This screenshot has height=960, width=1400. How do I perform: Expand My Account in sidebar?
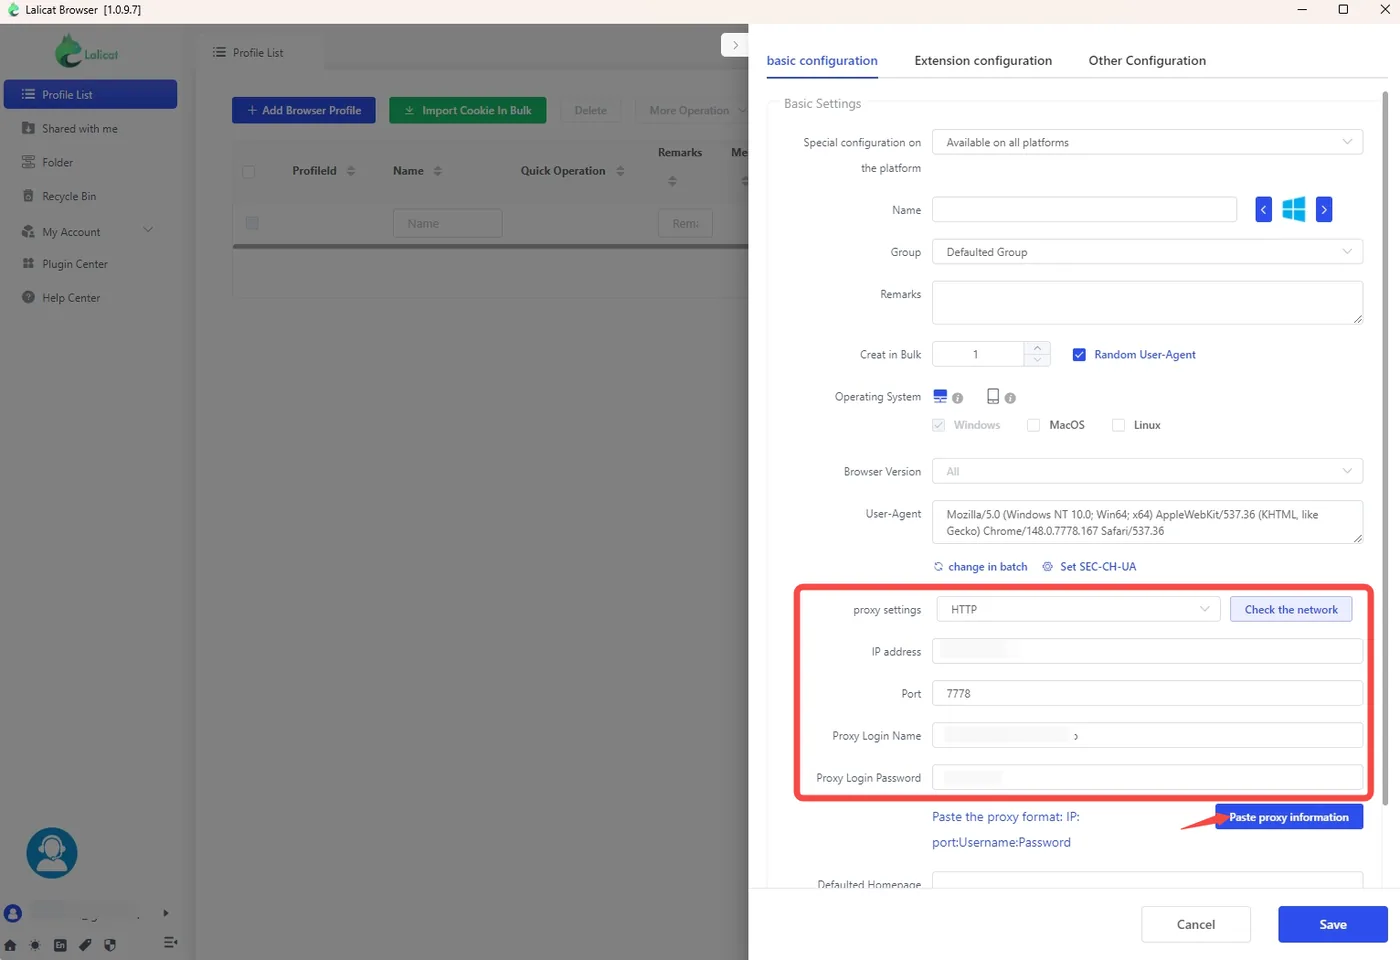pyautogui.click(x=88, y=232)
